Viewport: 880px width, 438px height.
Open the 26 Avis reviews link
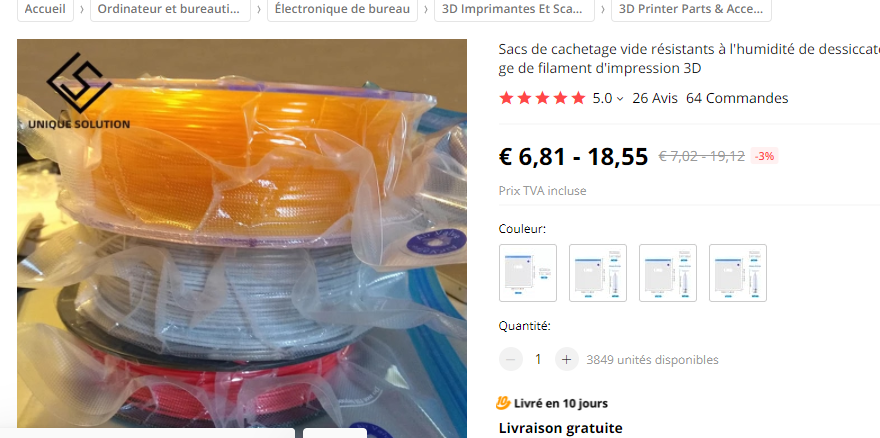[655, 98]
